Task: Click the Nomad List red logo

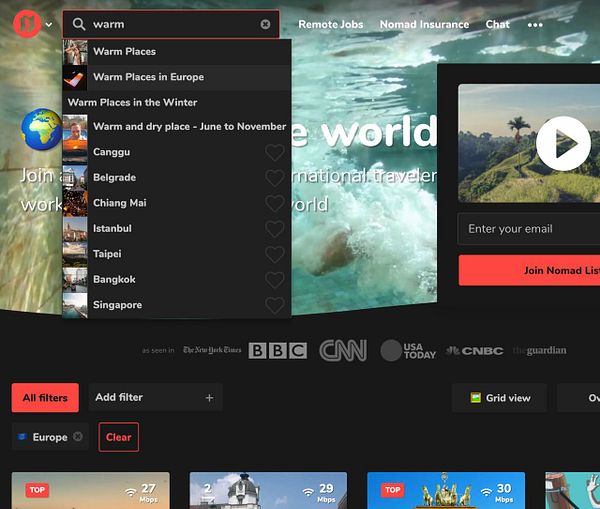Action: click(27, 24)
